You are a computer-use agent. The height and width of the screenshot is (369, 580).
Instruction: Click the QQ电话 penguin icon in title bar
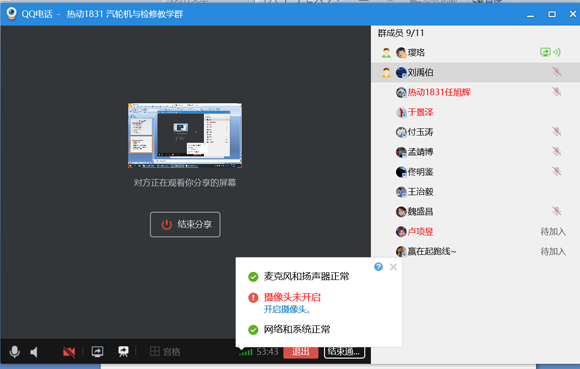pos(11,14)
